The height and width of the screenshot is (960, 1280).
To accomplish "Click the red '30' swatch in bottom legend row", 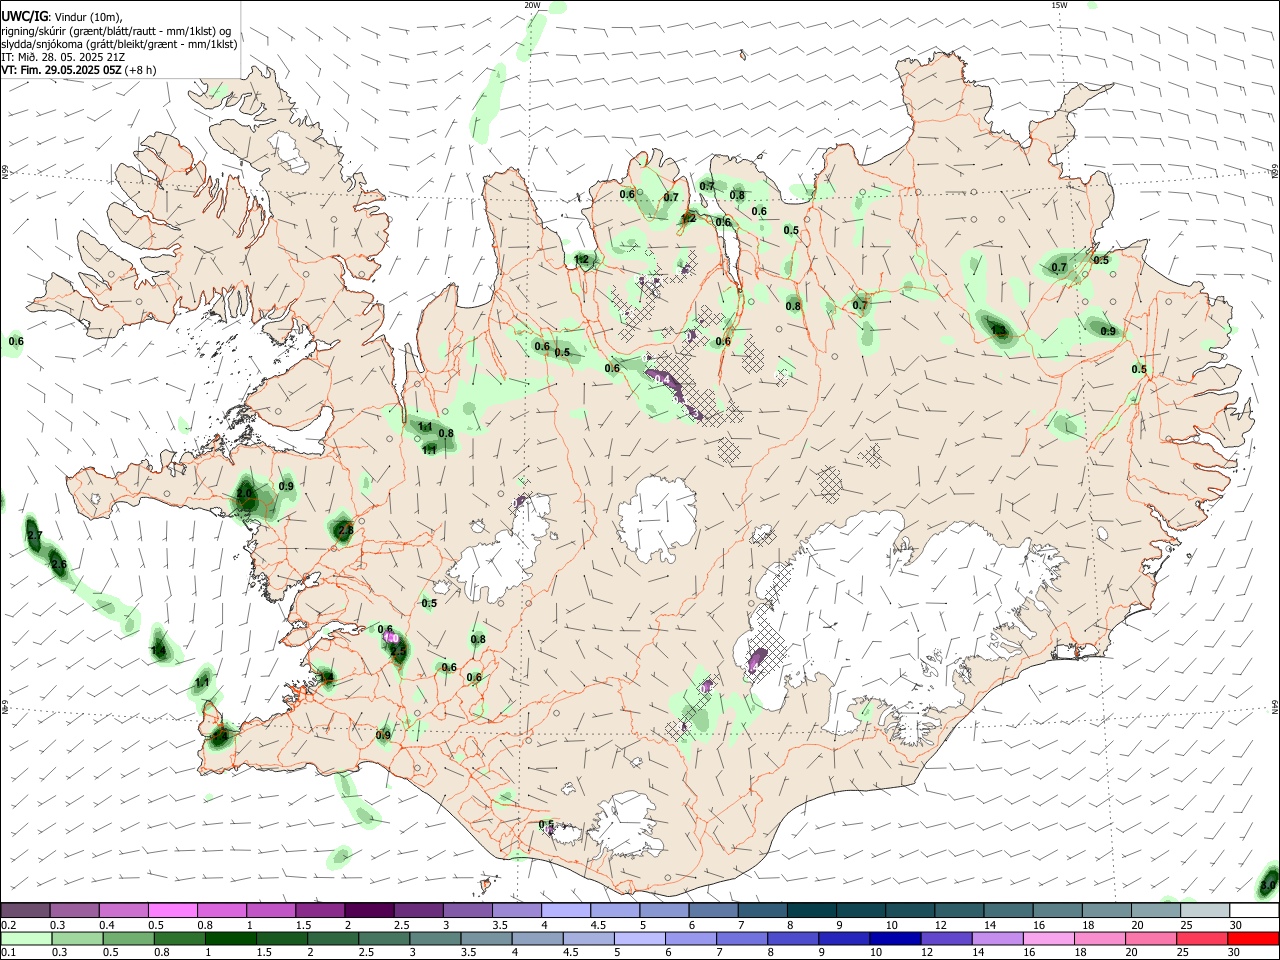I will tap(1254, 938).
